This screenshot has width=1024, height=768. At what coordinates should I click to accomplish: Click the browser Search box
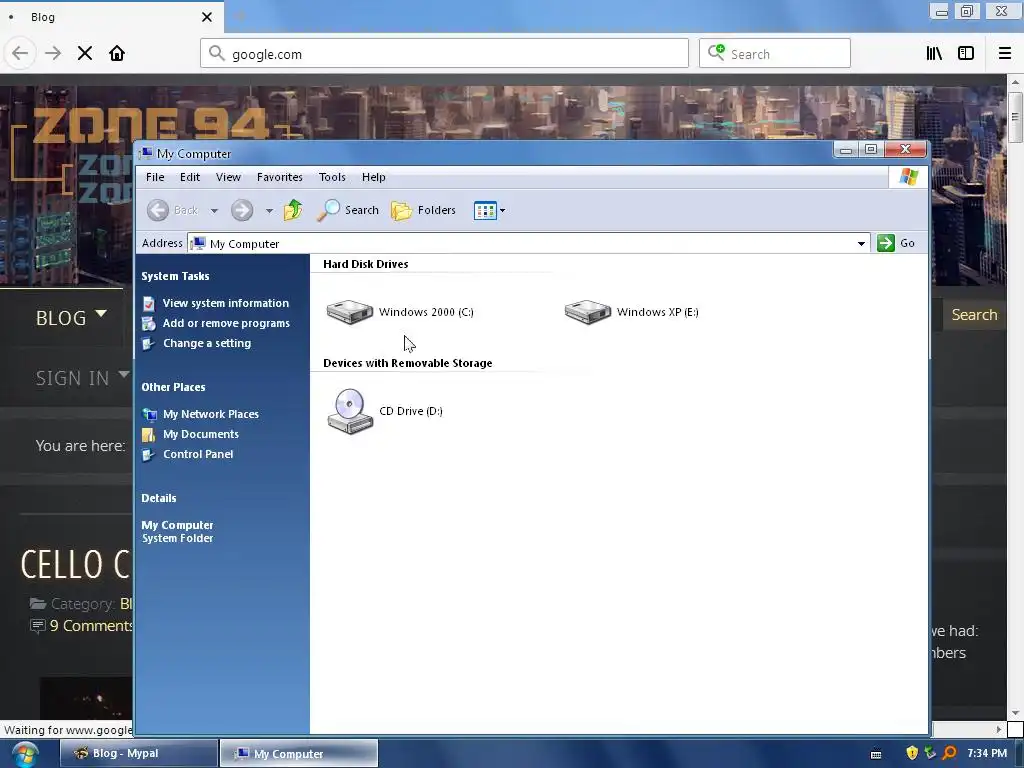point(775,54)
